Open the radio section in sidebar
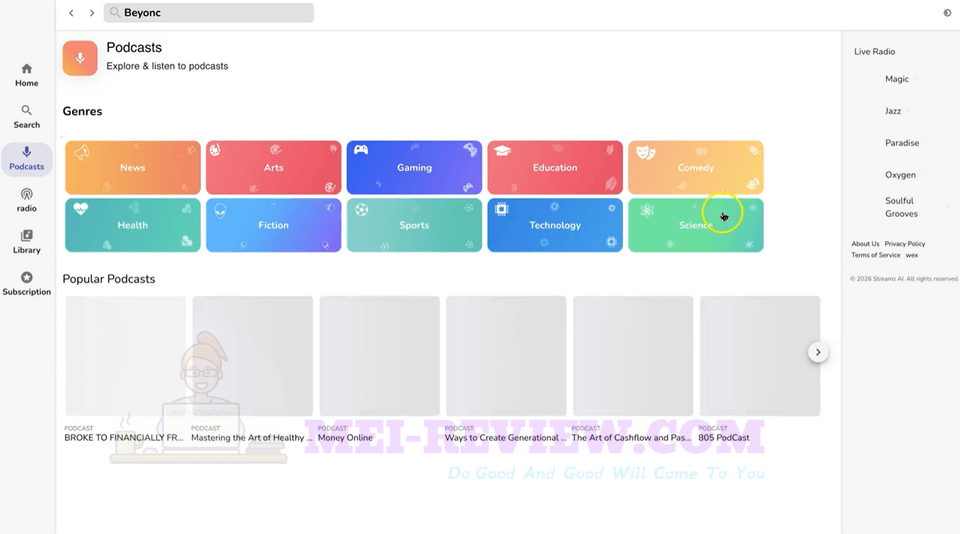 (x=26, y=200)
